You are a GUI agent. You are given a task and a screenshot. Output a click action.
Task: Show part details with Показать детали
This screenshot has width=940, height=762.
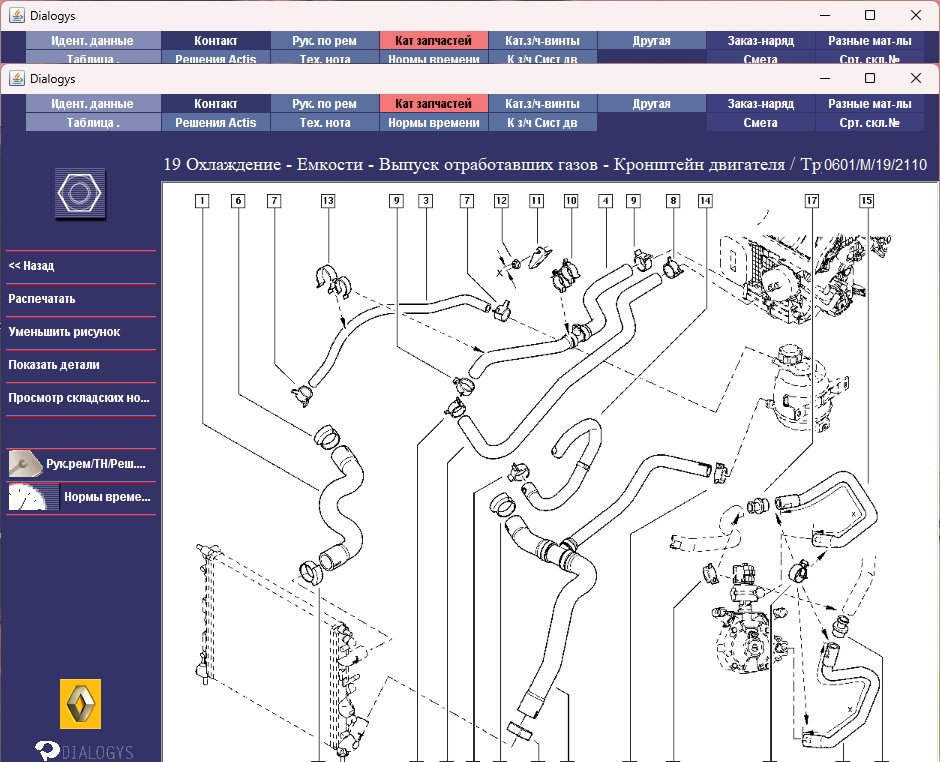click(x=54, y=365)
